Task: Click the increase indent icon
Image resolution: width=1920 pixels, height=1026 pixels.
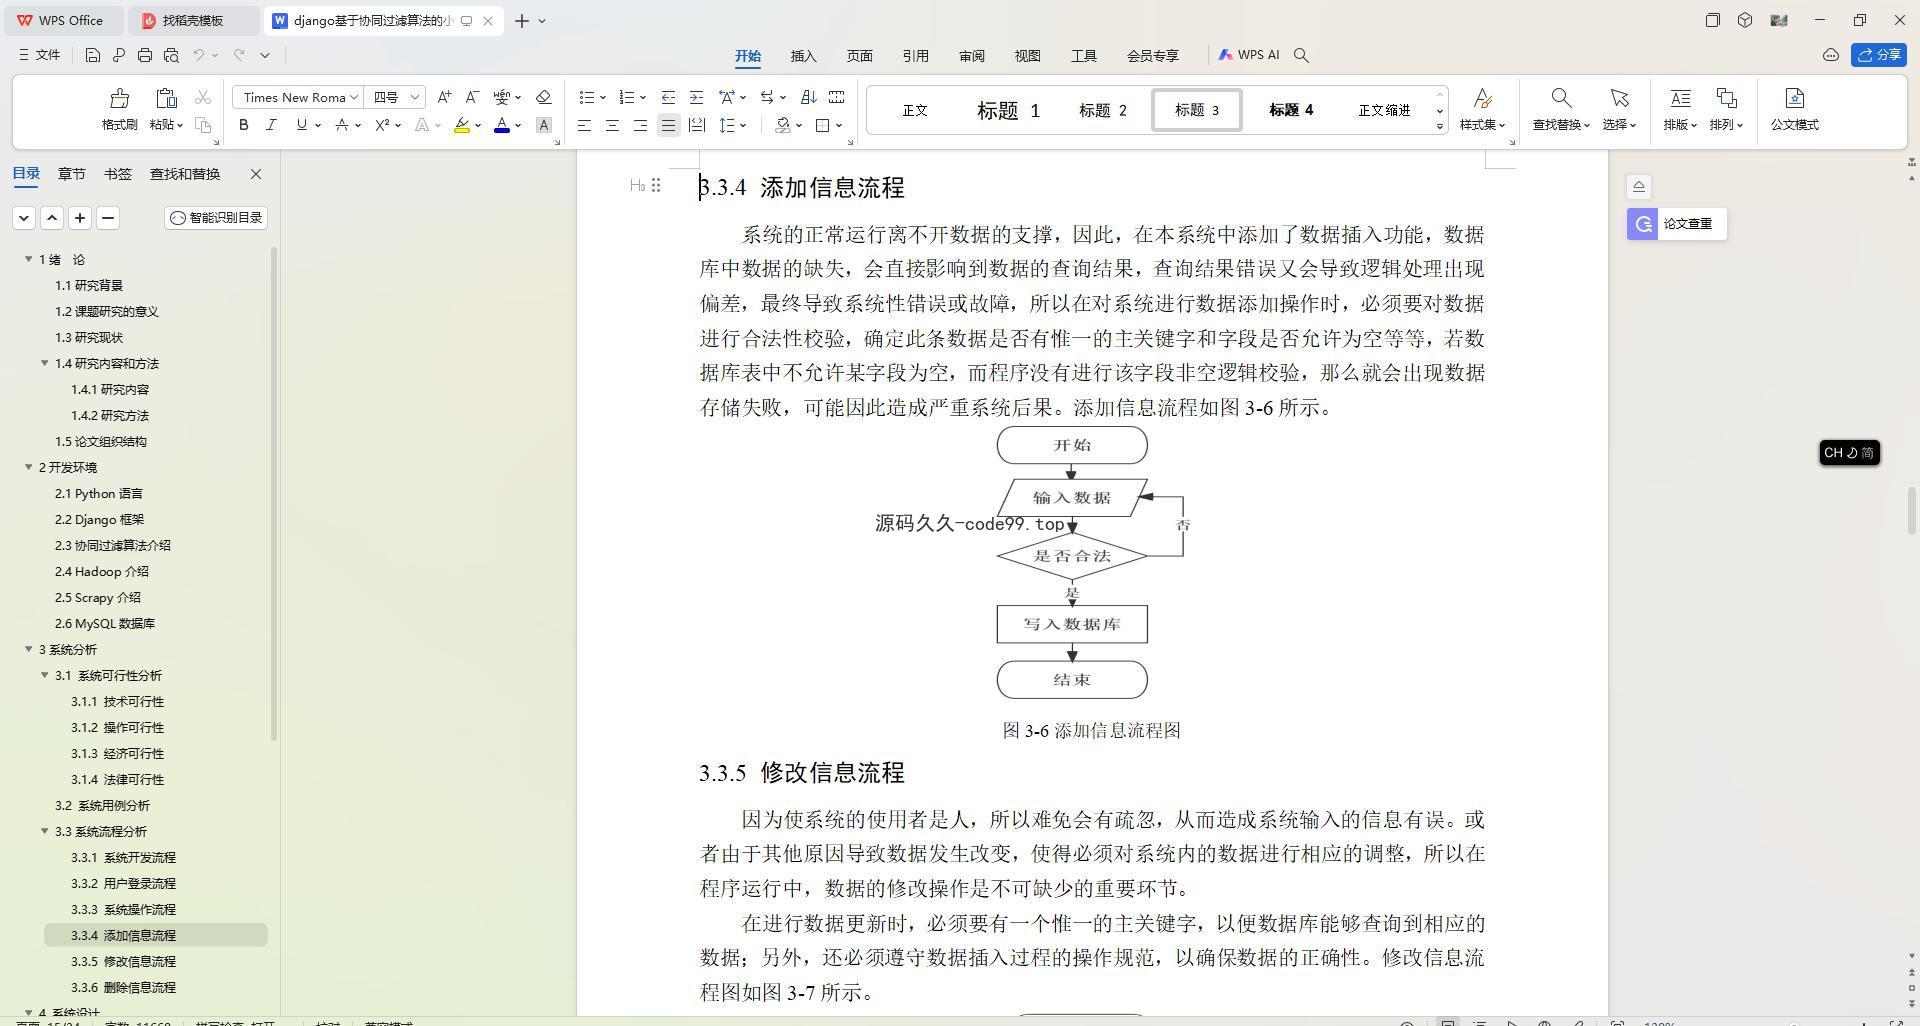Action: point(696,97)
